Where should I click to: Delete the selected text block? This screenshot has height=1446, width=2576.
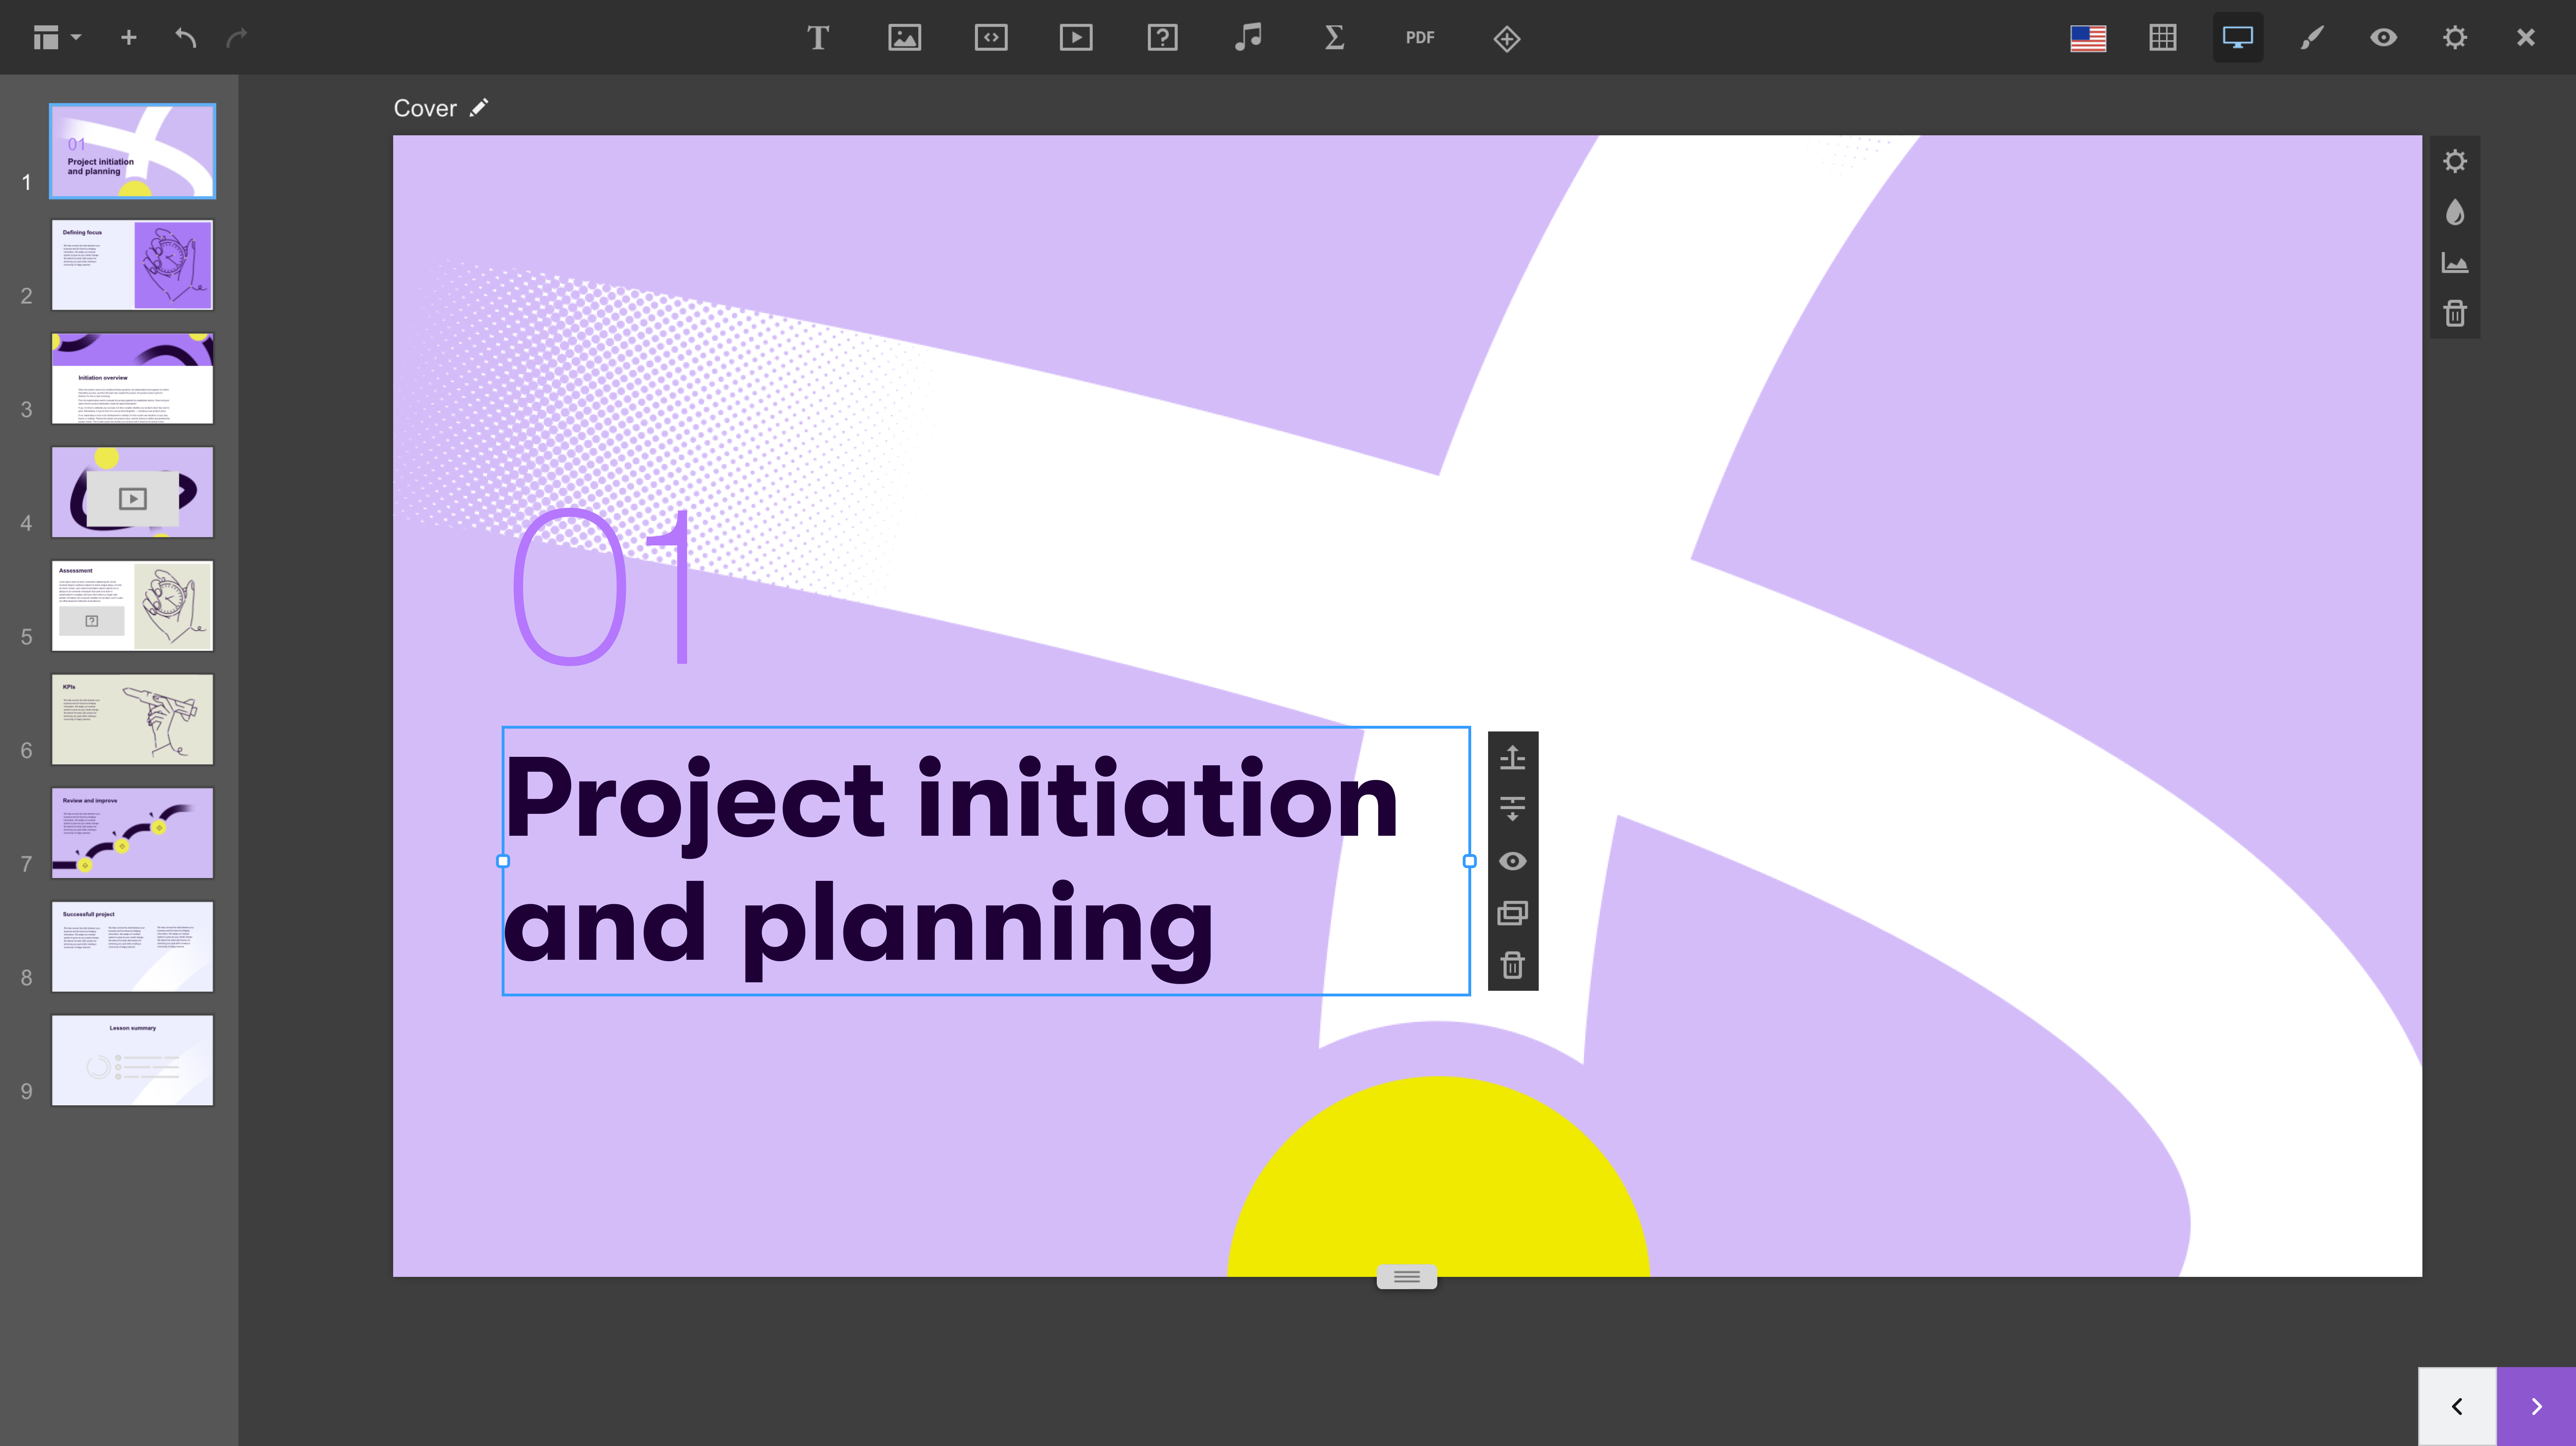pos(1513,965)
